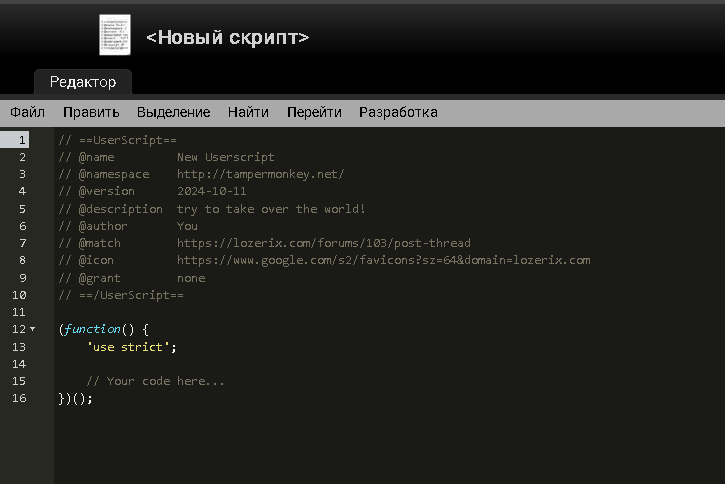Click the @description text line

coord(271,209)
